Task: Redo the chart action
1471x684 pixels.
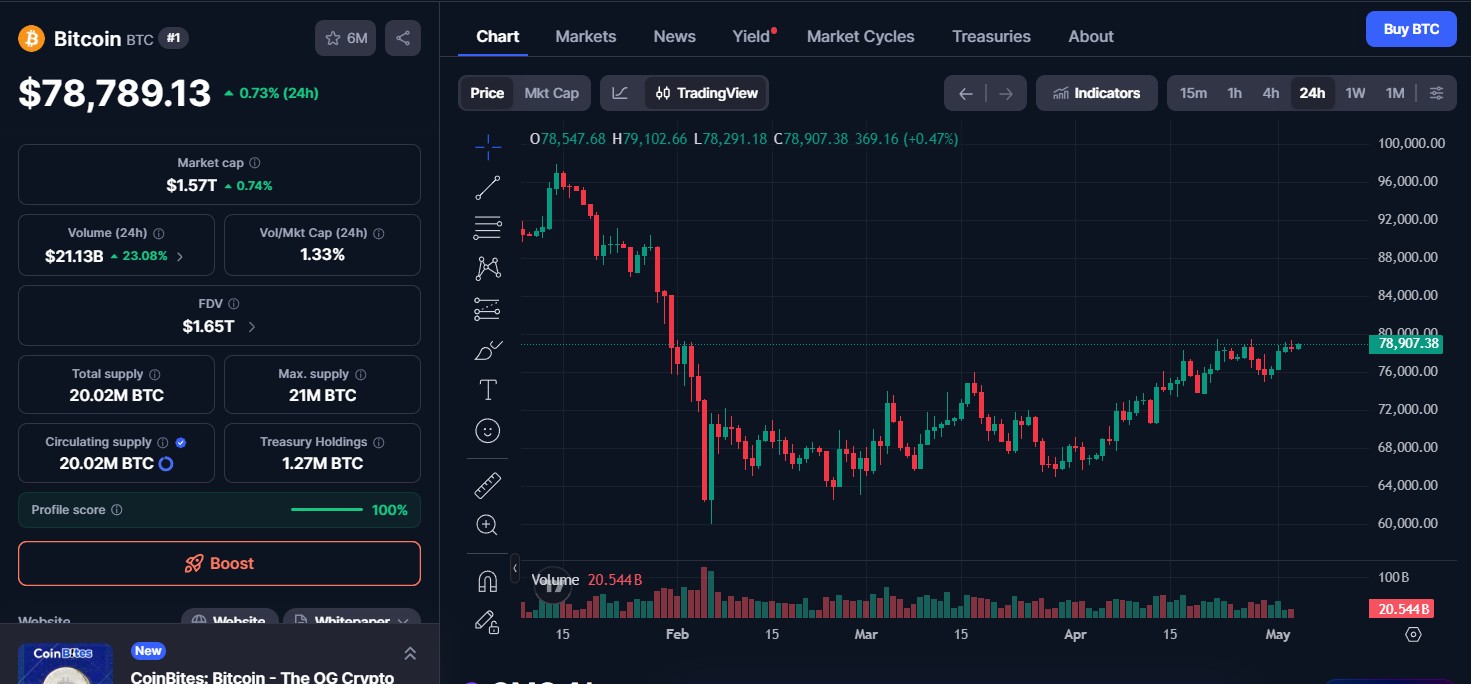Action: click(x=1005, y=93)
